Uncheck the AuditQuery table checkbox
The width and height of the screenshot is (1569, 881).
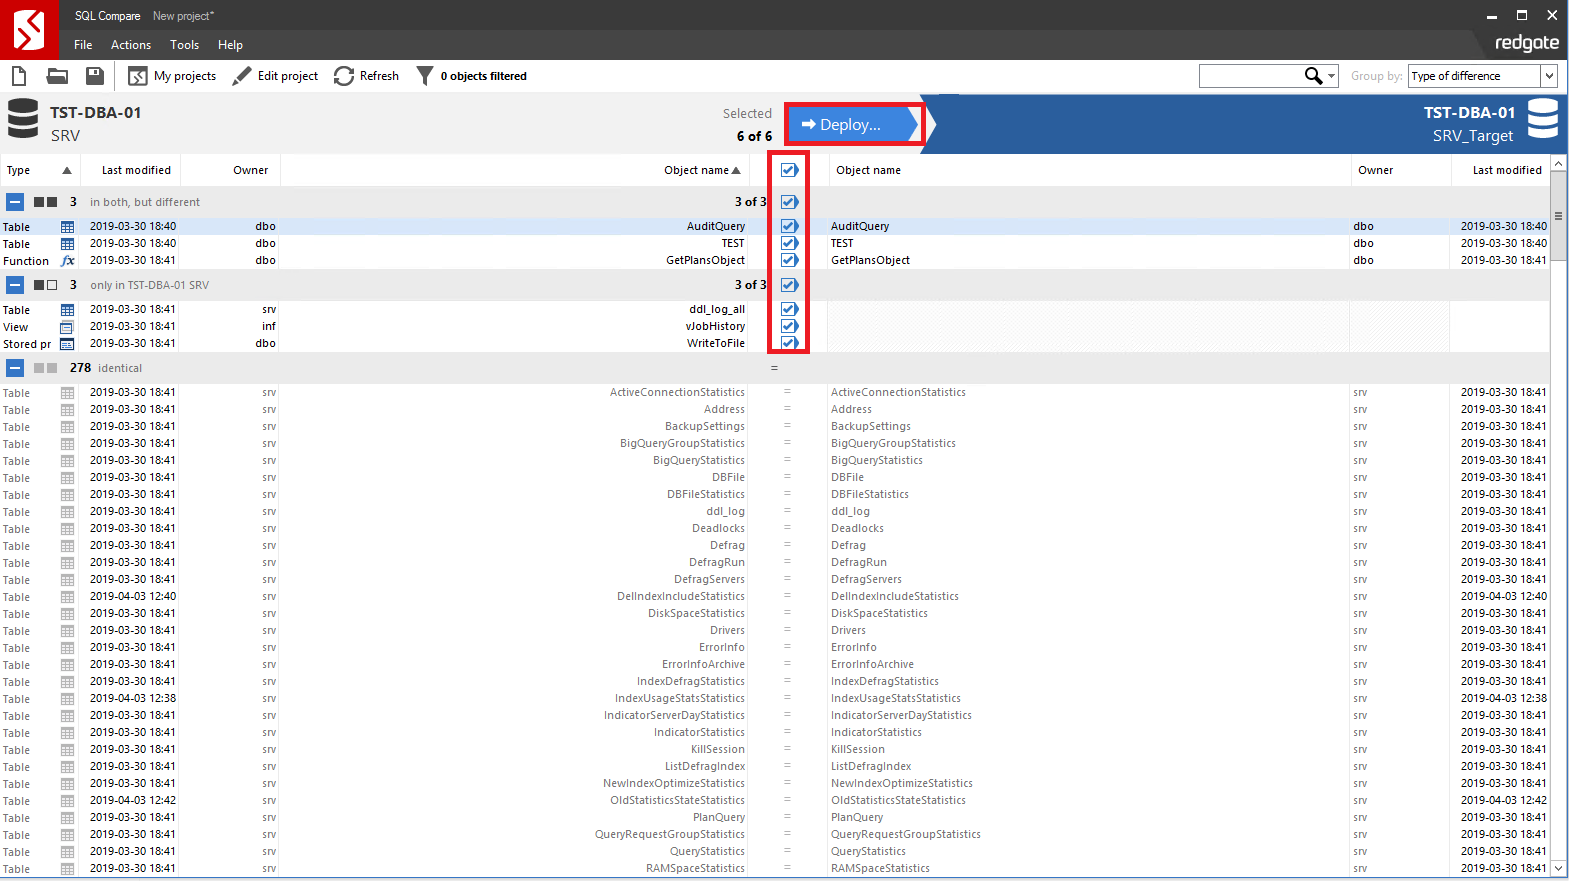pos(789,226)
